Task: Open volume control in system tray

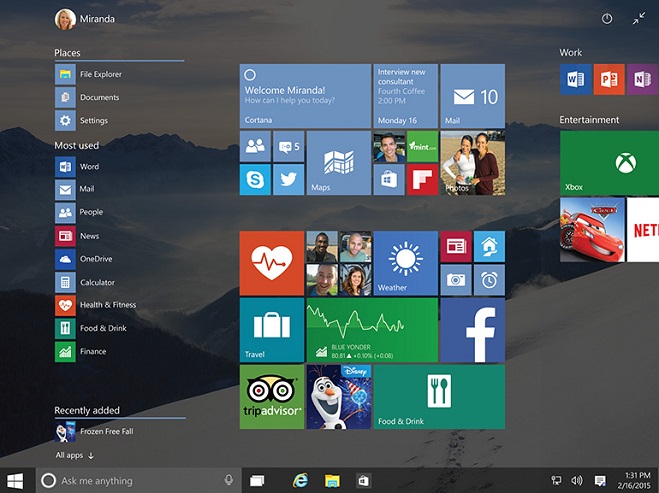Action: click(x=577, y=480)
